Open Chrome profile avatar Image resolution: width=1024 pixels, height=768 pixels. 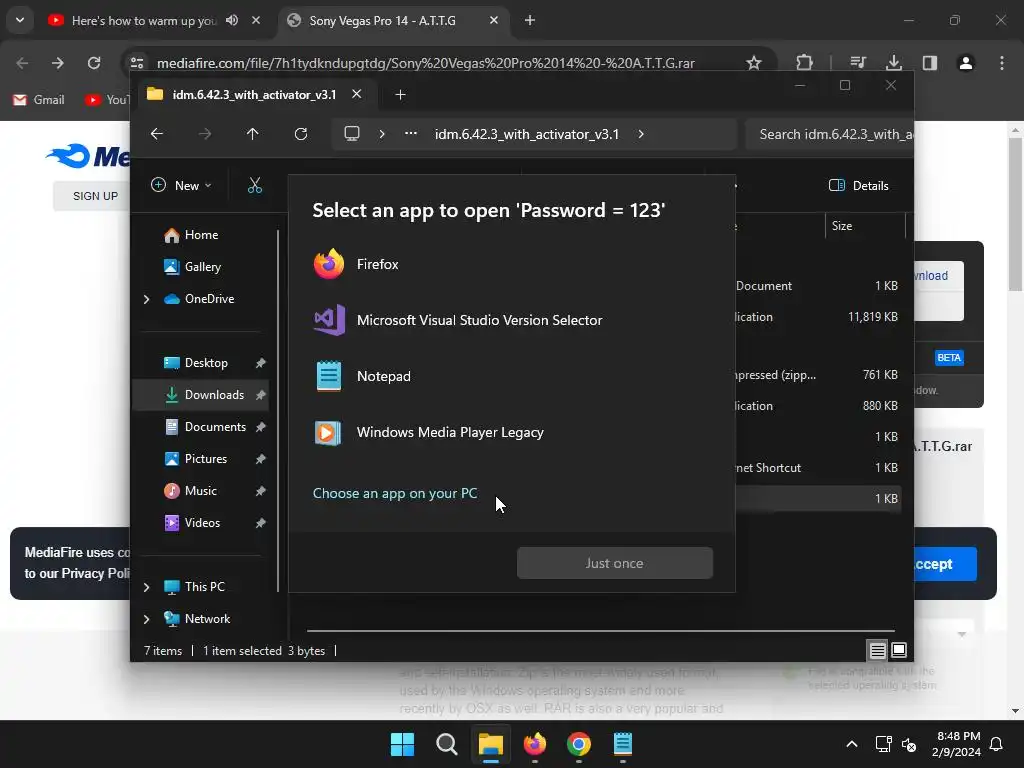point(965,63)
